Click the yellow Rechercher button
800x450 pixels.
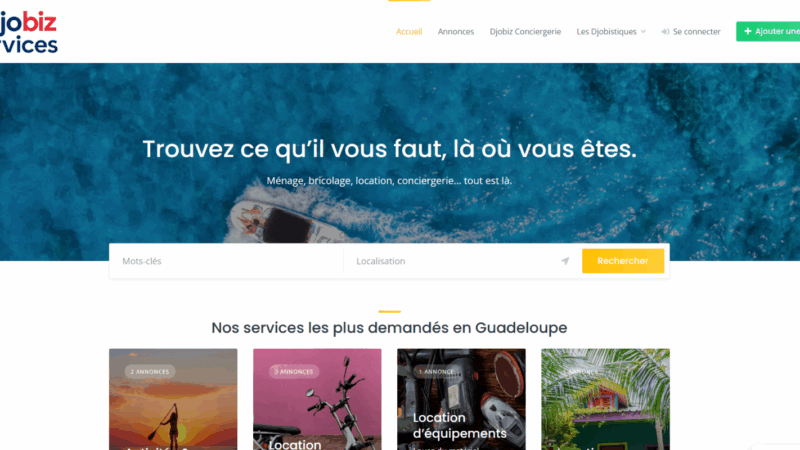tap(623, 261)
